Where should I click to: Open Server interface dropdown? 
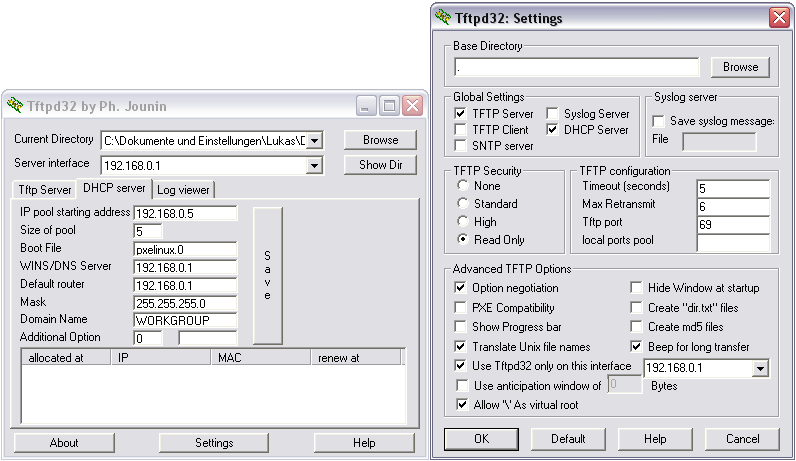pyautogui.click(x=314, y=166)
